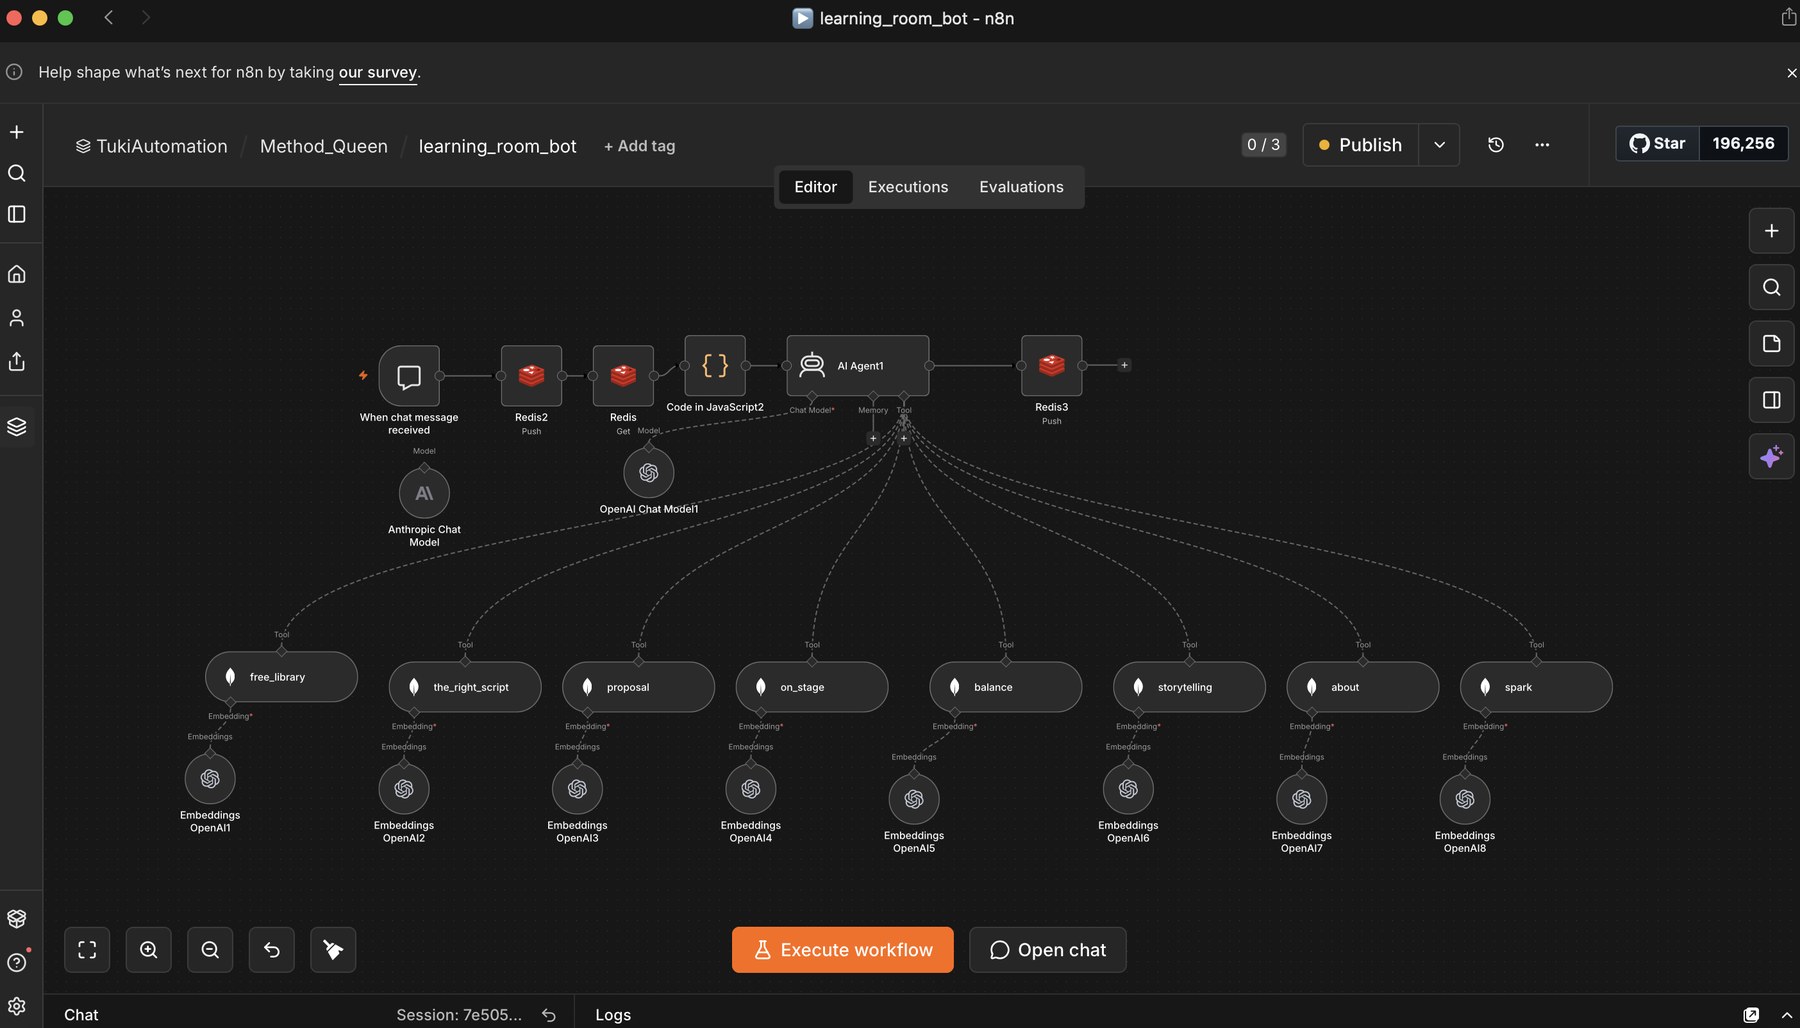Open the survey link in banner
Screen dimensions: 1800x1028
tap(378, 72)
